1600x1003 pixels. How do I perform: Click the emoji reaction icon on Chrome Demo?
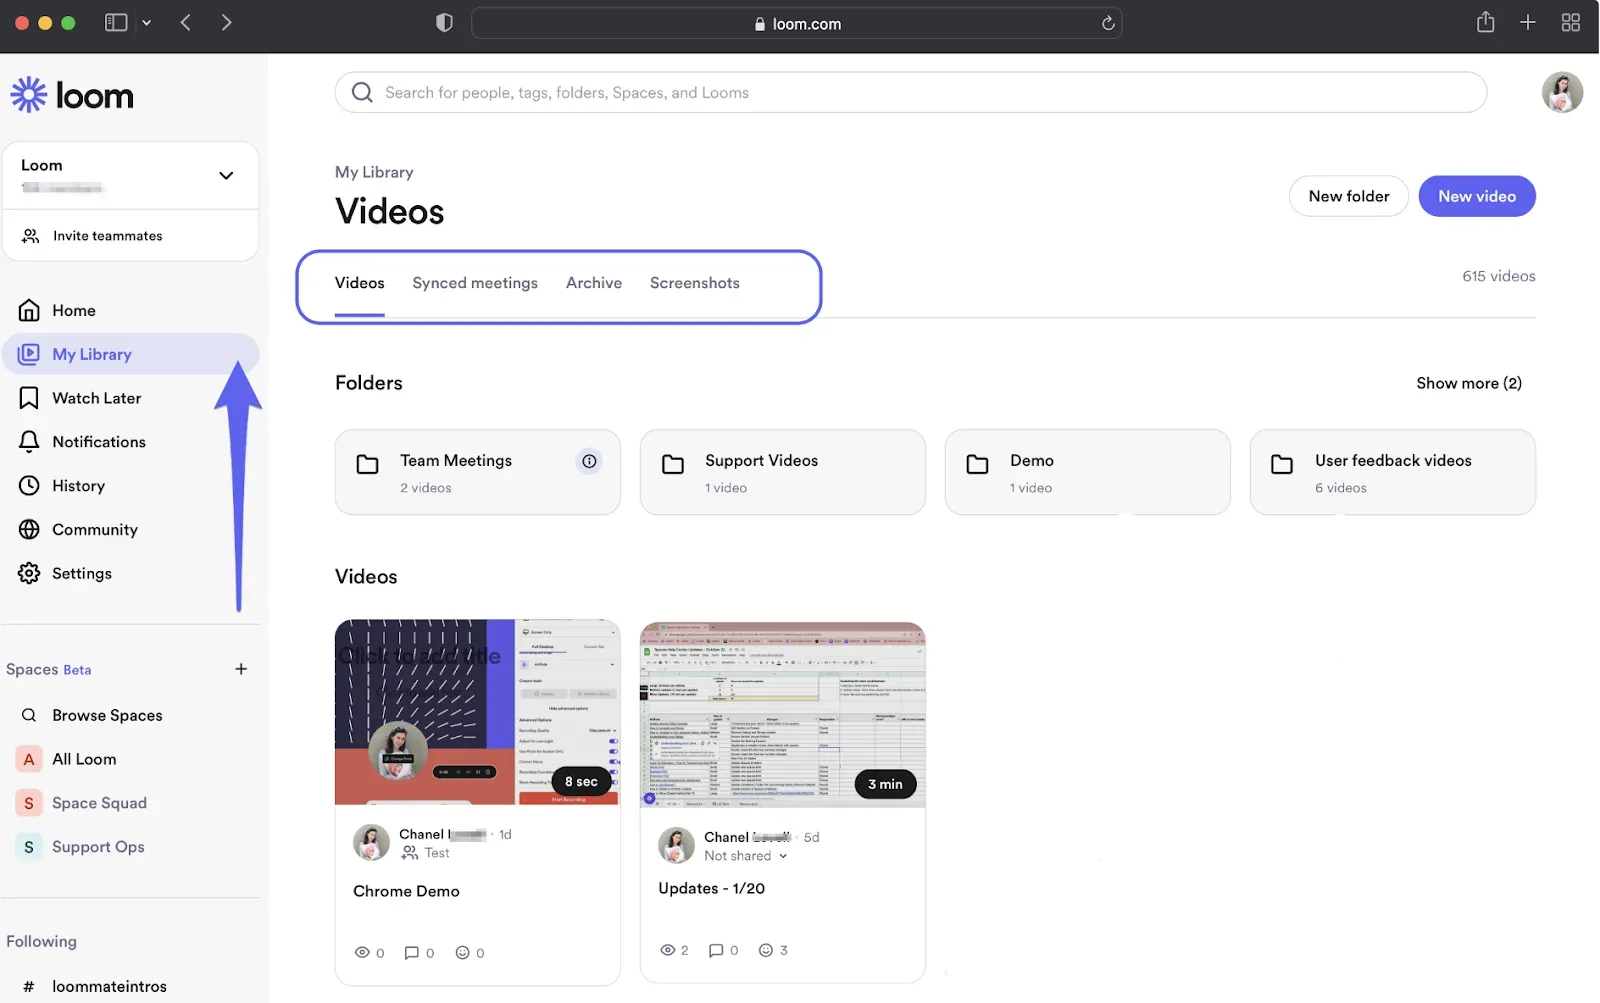coord(462,953)
